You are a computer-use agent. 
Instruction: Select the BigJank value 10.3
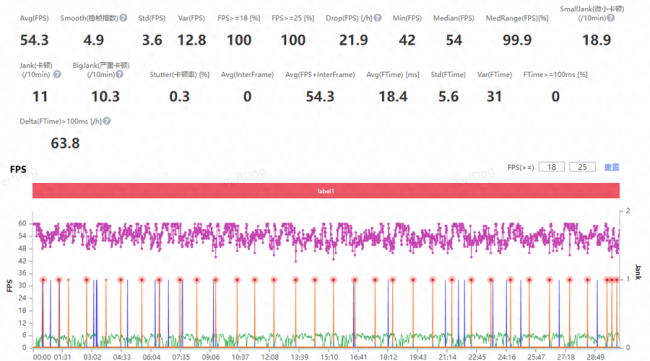105,97
